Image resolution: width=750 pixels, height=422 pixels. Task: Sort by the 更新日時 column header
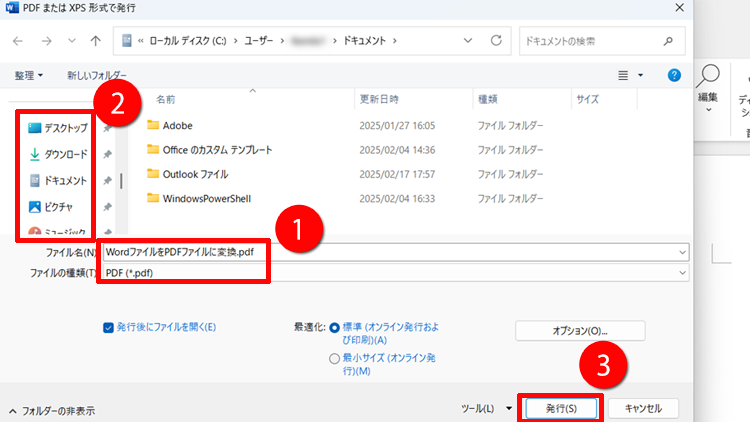pos(379,99)
